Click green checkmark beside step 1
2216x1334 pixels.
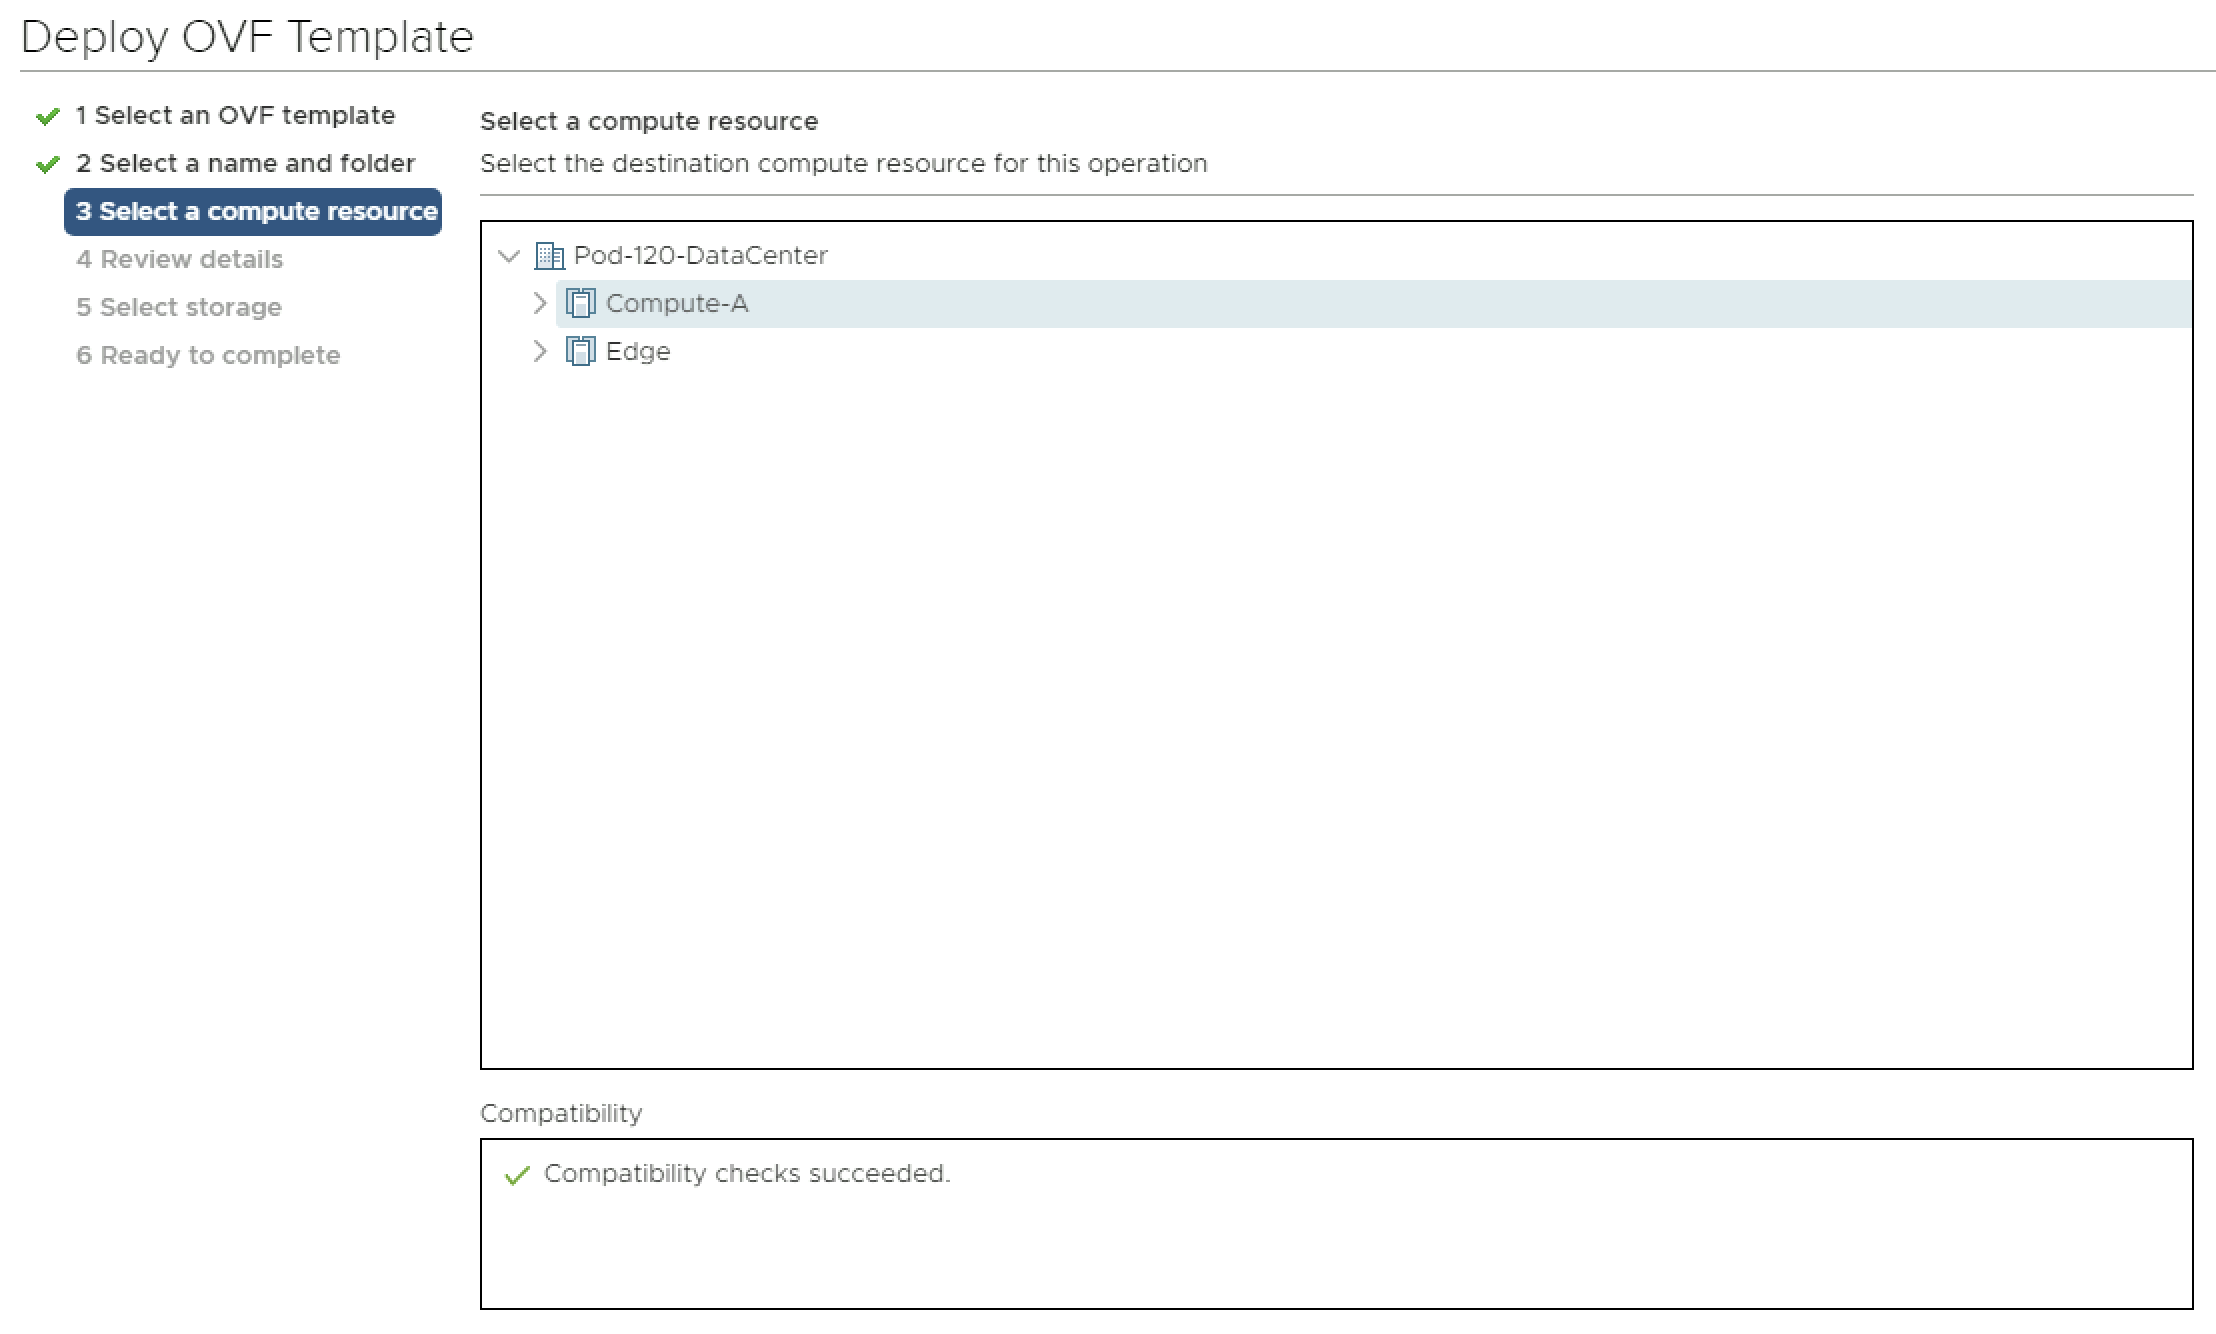click(47, 117)
